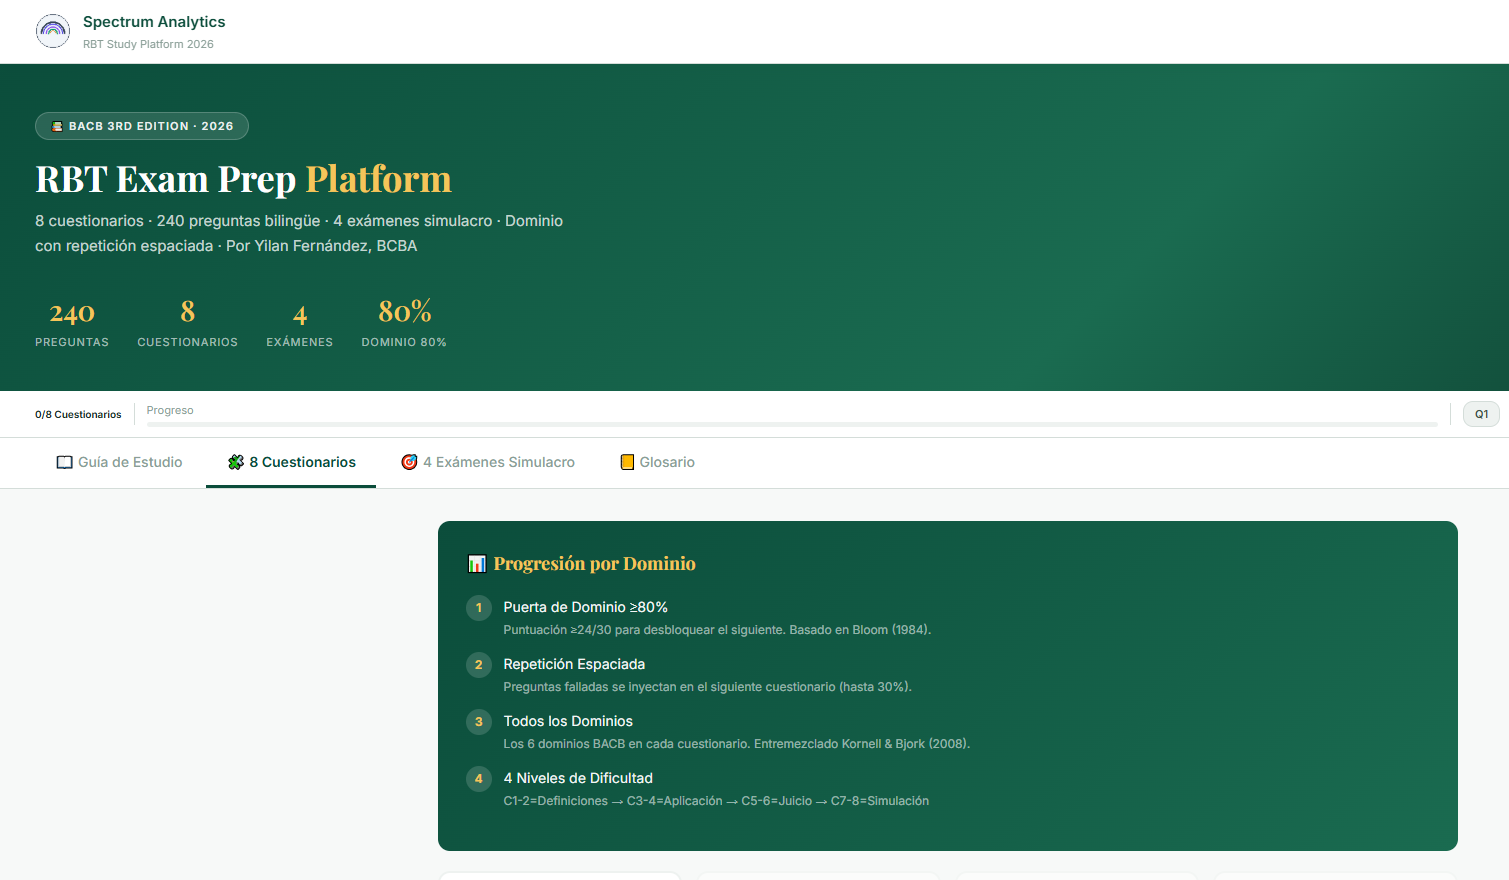
Task: Click the Progreso progress bar
Action: point(791,424)
